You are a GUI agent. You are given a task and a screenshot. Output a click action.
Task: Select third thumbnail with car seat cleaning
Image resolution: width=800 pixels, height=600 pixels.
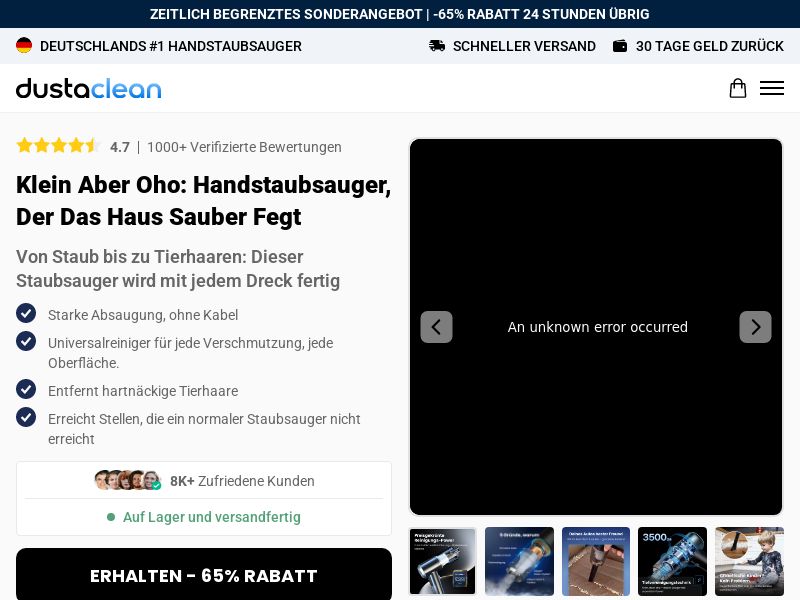tap(596, 561)
